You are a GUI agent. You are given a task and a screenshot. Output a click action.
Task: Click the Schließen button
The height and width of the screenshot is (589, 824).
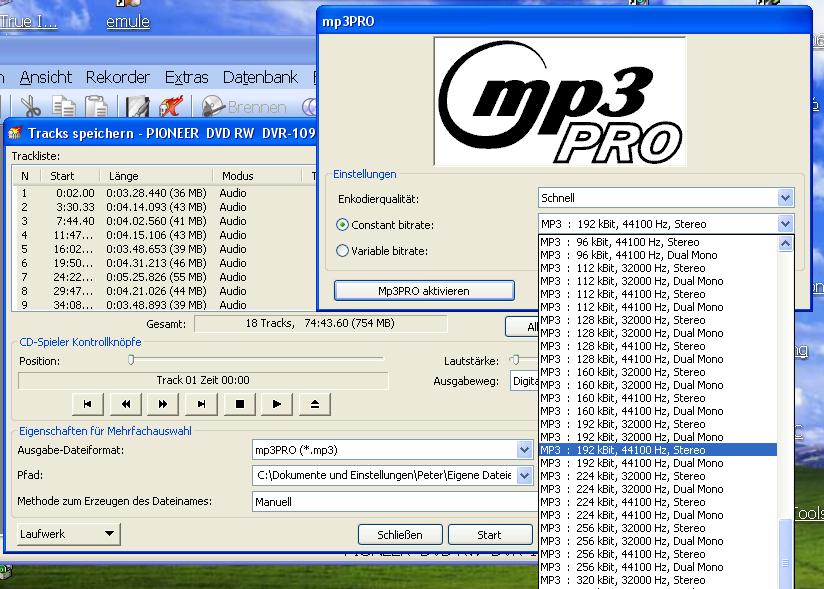tap(400, 535)
